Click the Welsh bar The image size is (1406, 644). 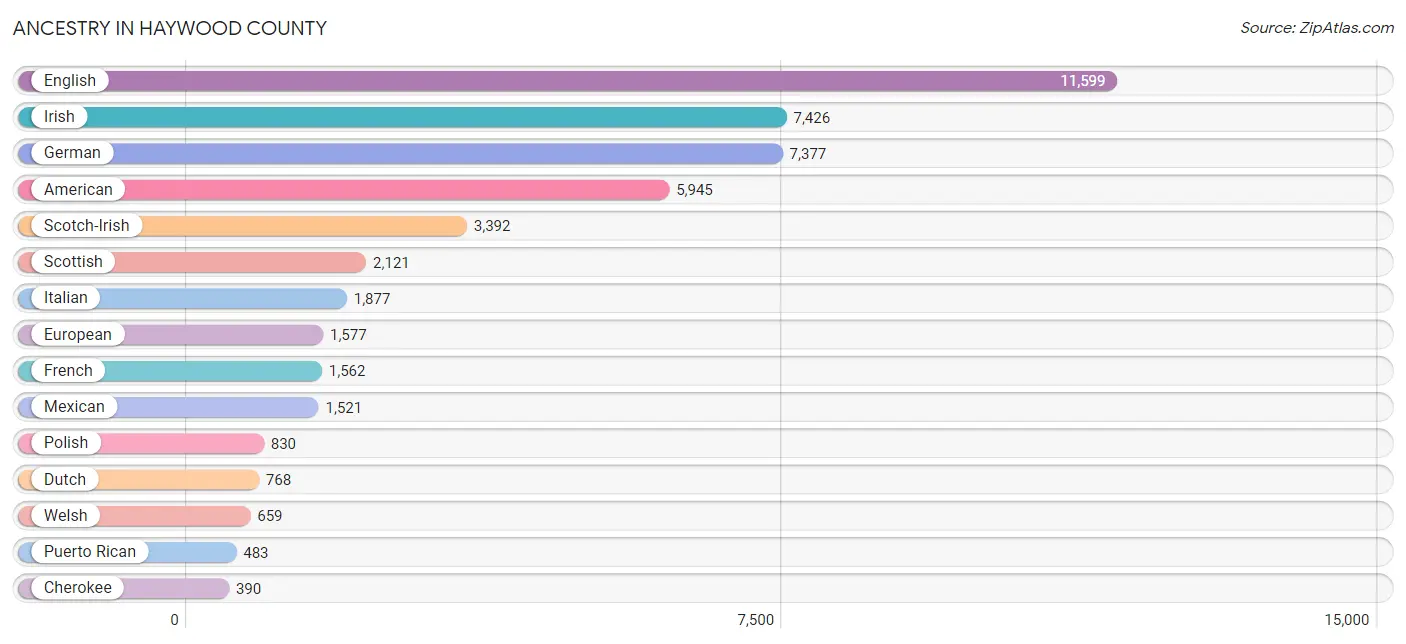134,515
